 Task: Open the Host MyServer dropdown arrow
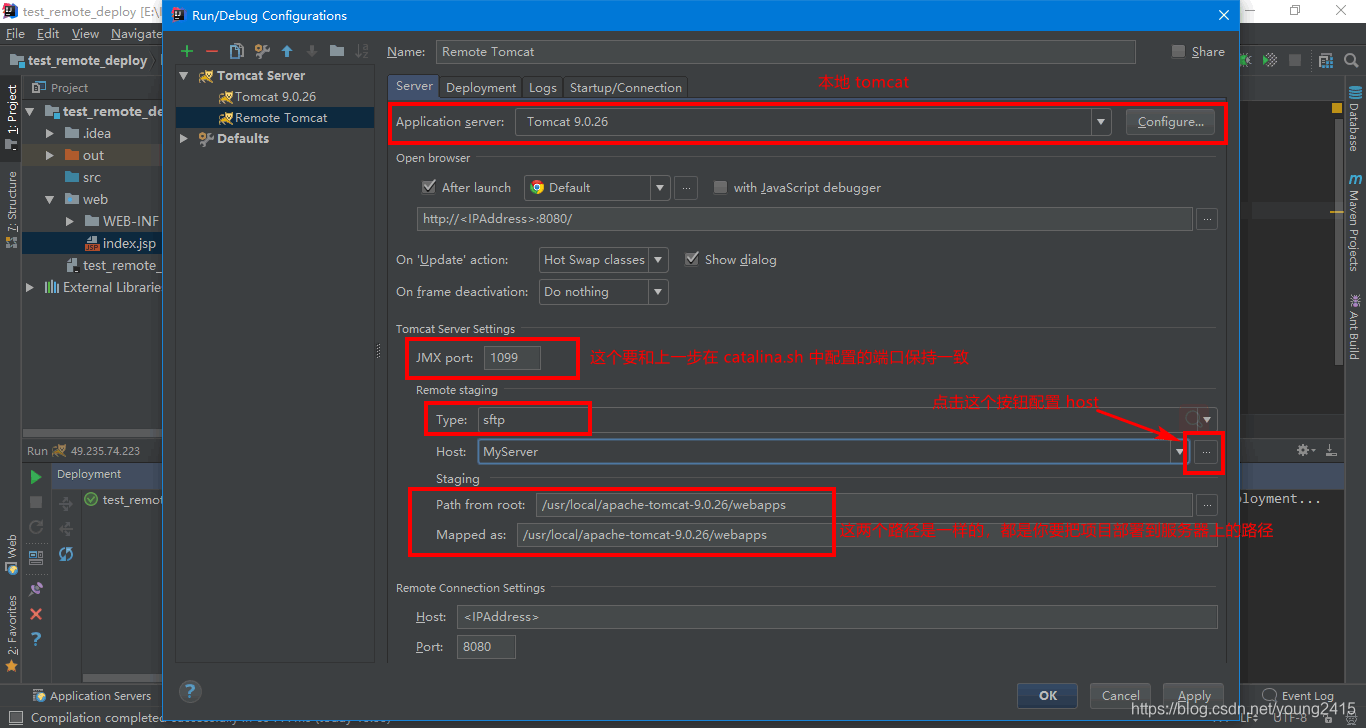(1179, 452)
